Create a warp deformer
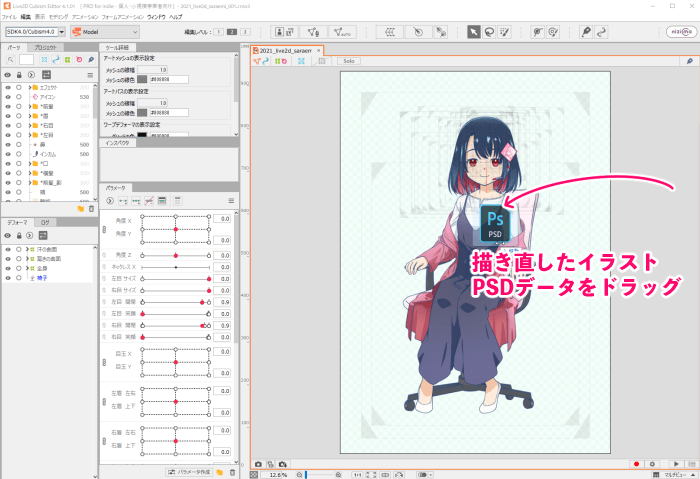This screenshot has height=479, width=700. [390, 32]
